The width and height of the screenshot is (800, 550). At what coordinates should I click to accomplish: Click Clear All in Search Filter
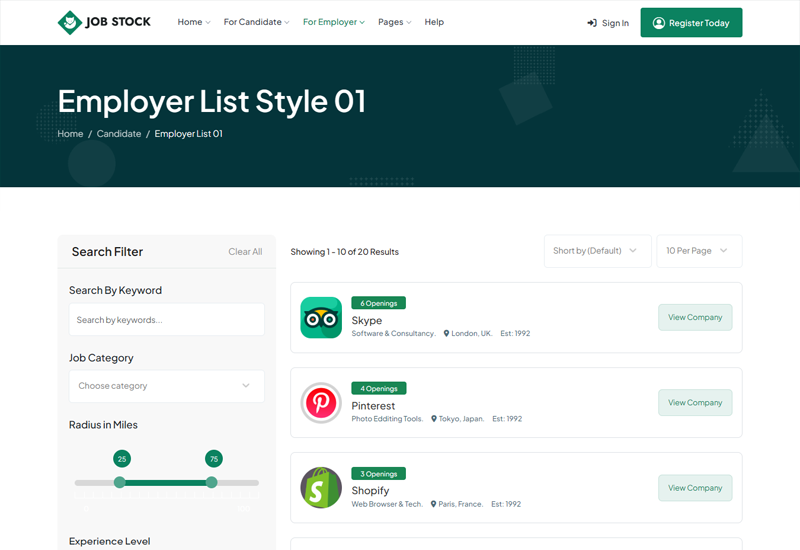[x=245, y=252]
